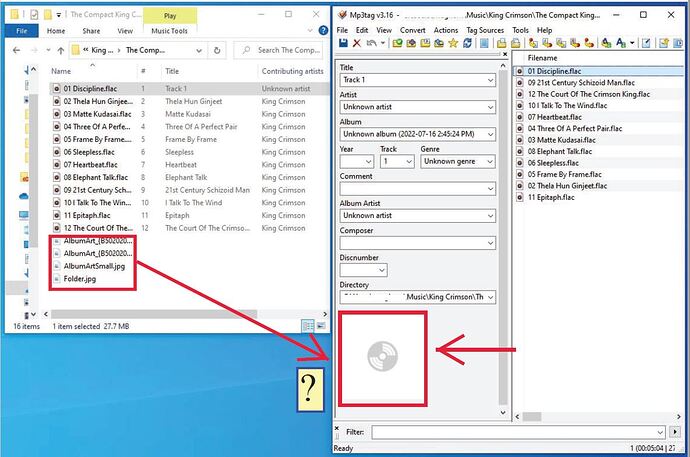Open the Tools menu in Mp3tag

point(520,30)
